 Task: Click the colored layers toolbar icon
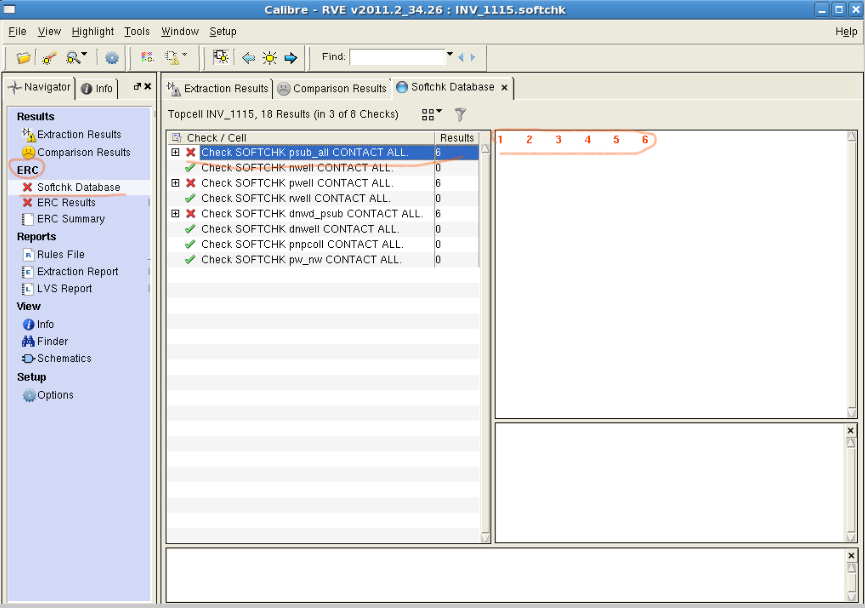147,57
